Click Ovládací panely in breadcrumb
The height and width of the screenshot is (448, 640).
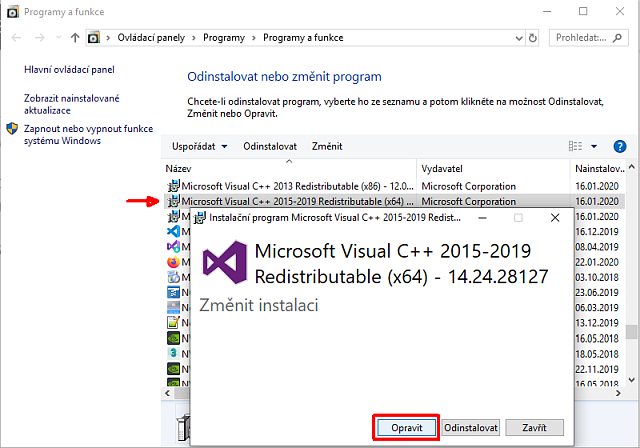(x=151, y=38)
